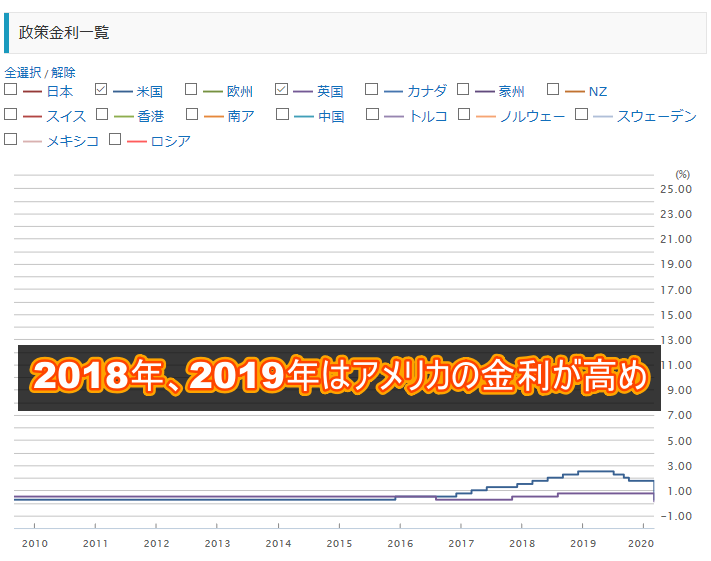Click the -1.00 y-axis label

click(x=676, y=516)
